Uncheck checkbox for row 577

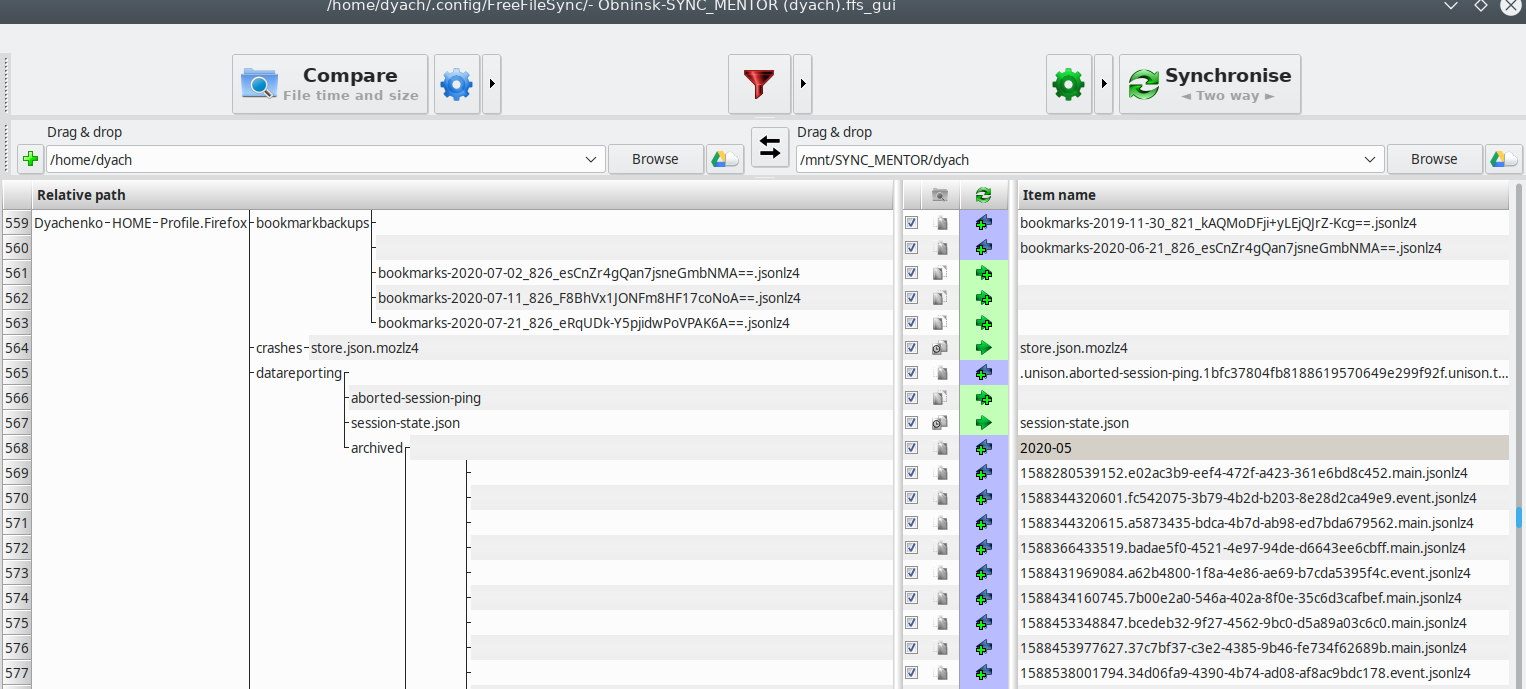[911, 673]
